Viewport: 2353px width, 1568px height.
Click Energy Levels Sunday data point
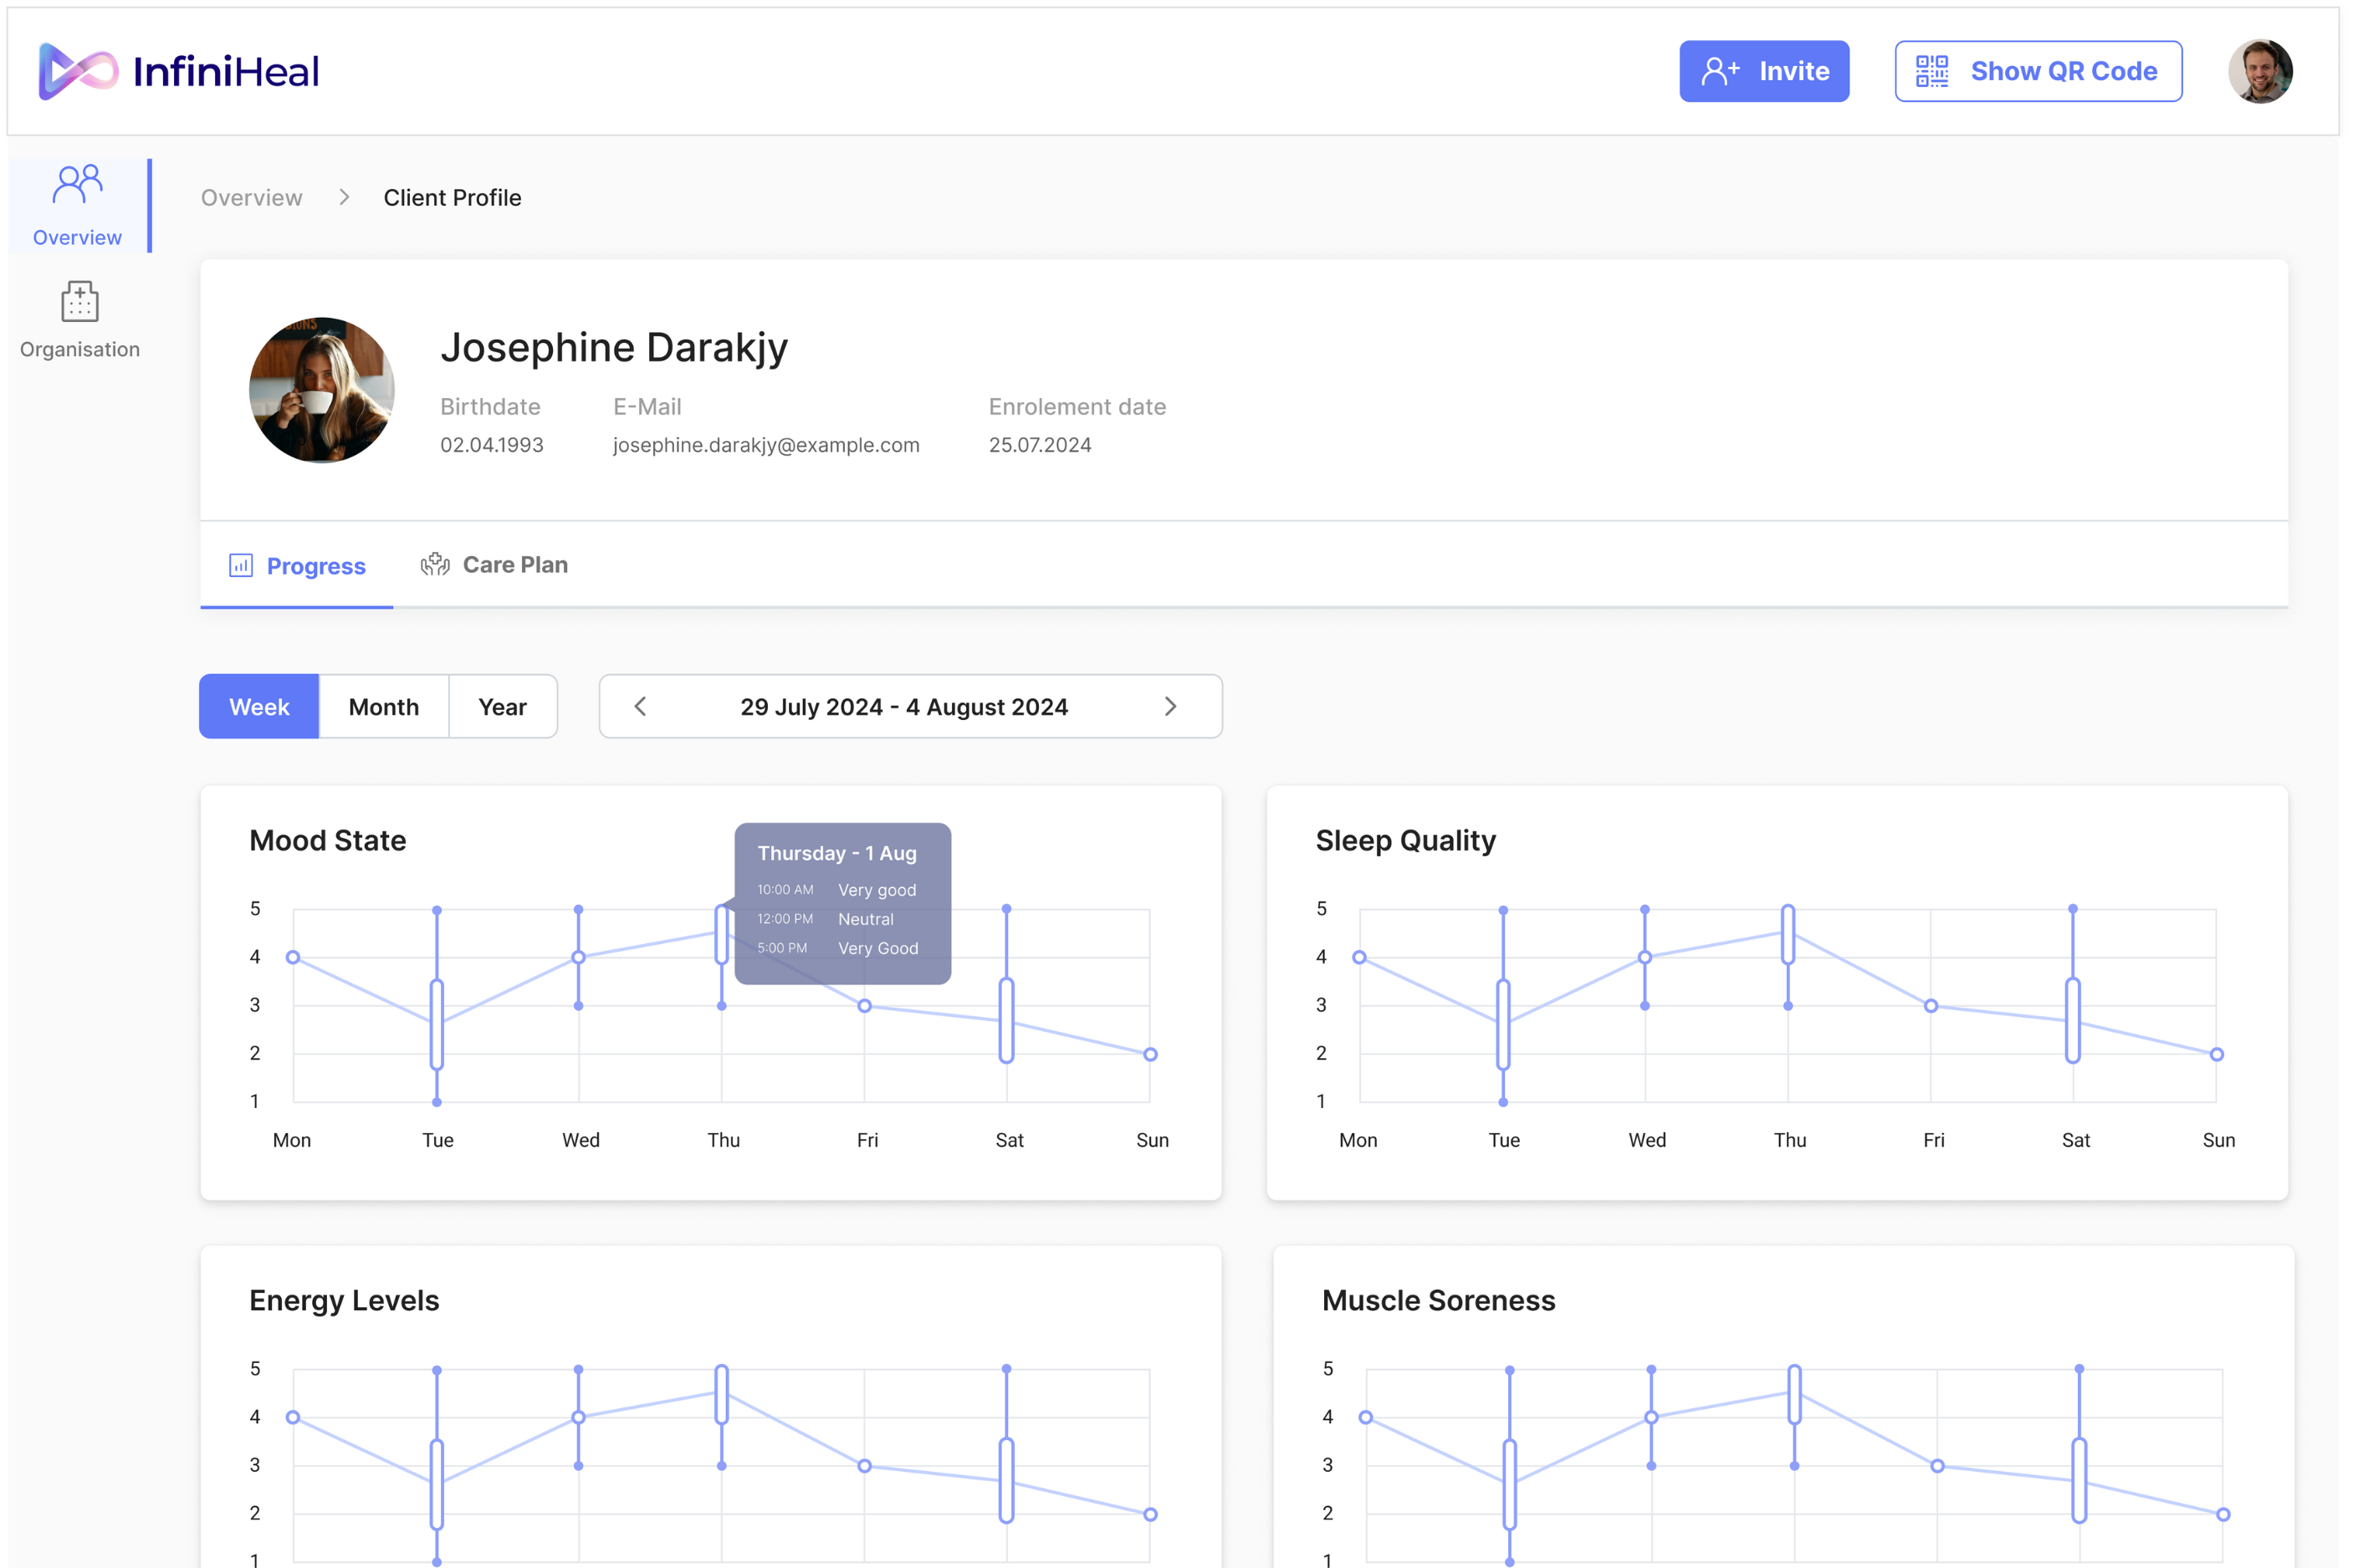[x=1150, y=1514]
